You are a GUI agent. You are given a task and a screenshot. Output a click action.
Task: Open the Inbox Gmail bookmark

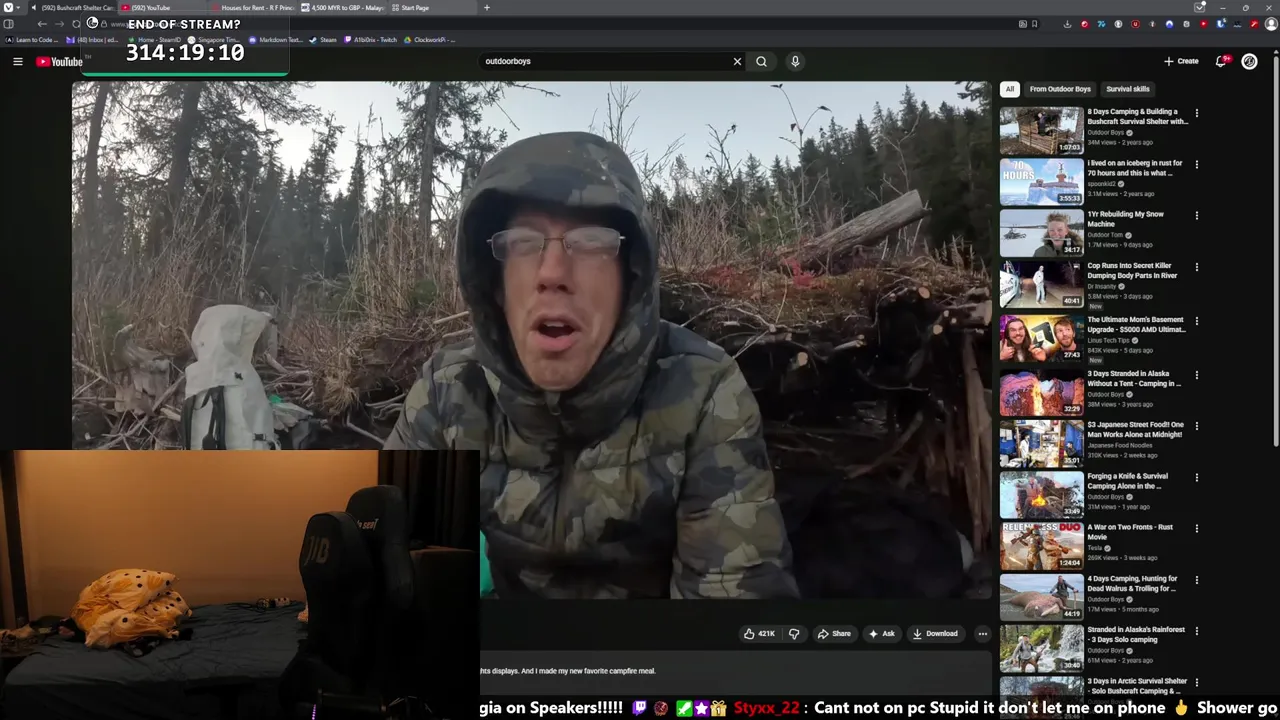point(93,40)
